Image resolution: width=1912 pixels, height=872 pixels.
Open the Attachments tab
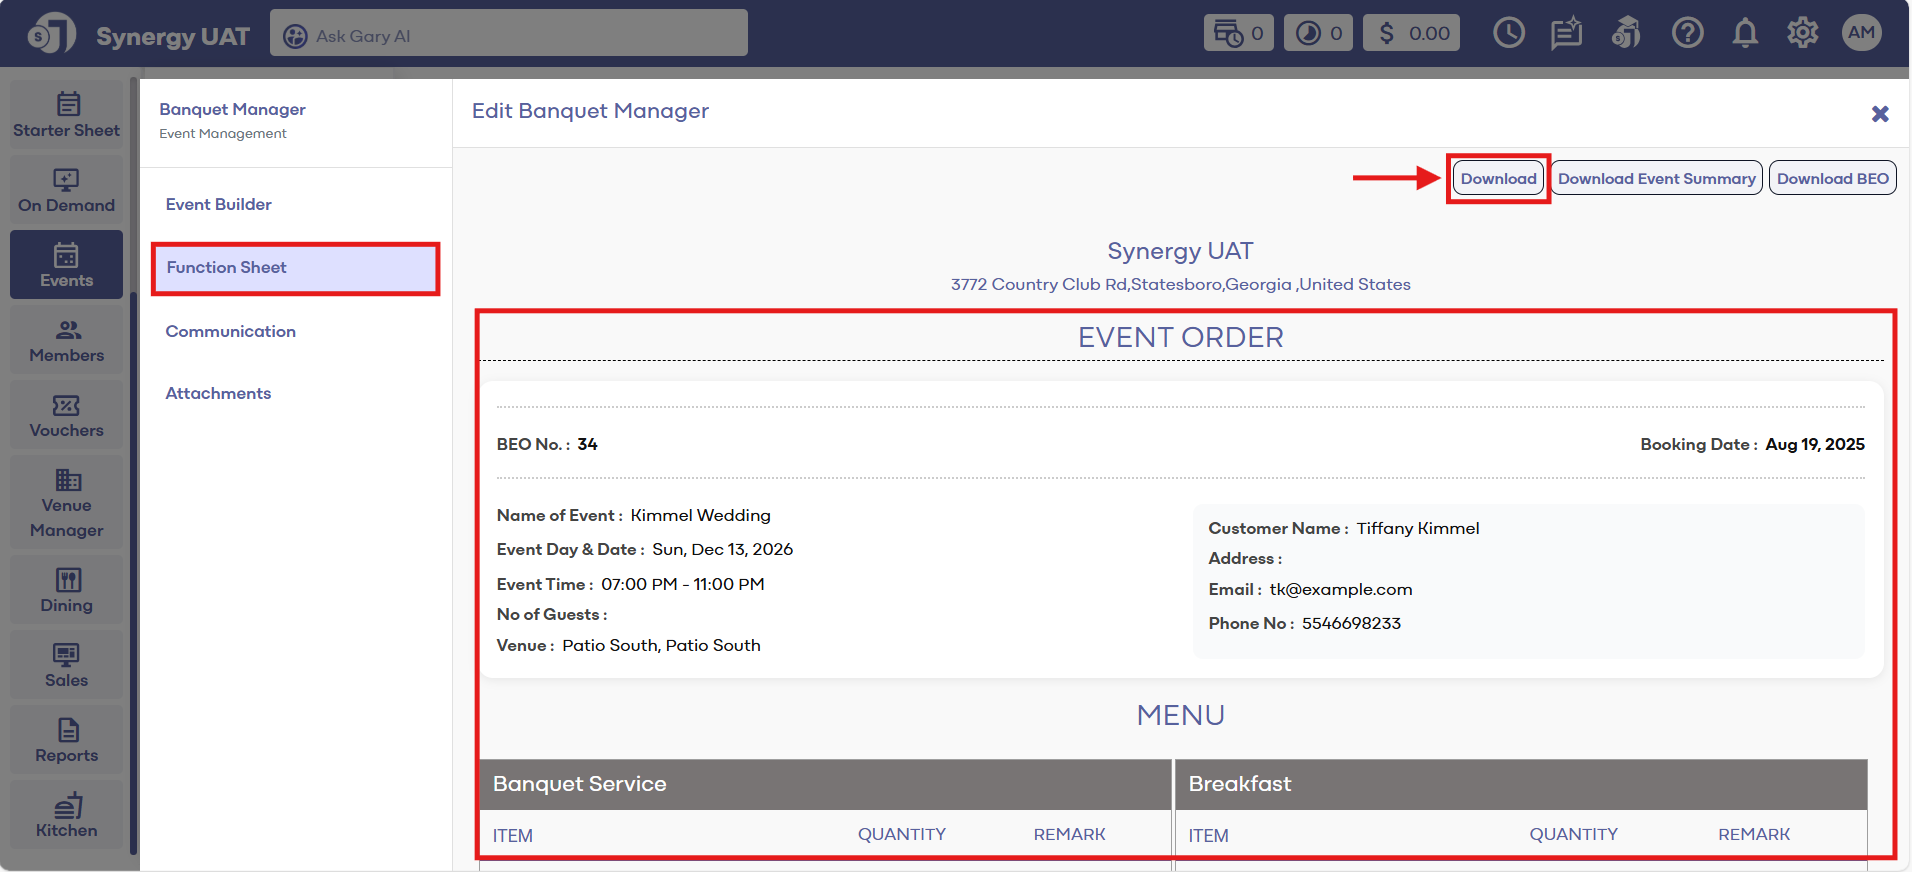pyautogui.click(x=218, y=393)
